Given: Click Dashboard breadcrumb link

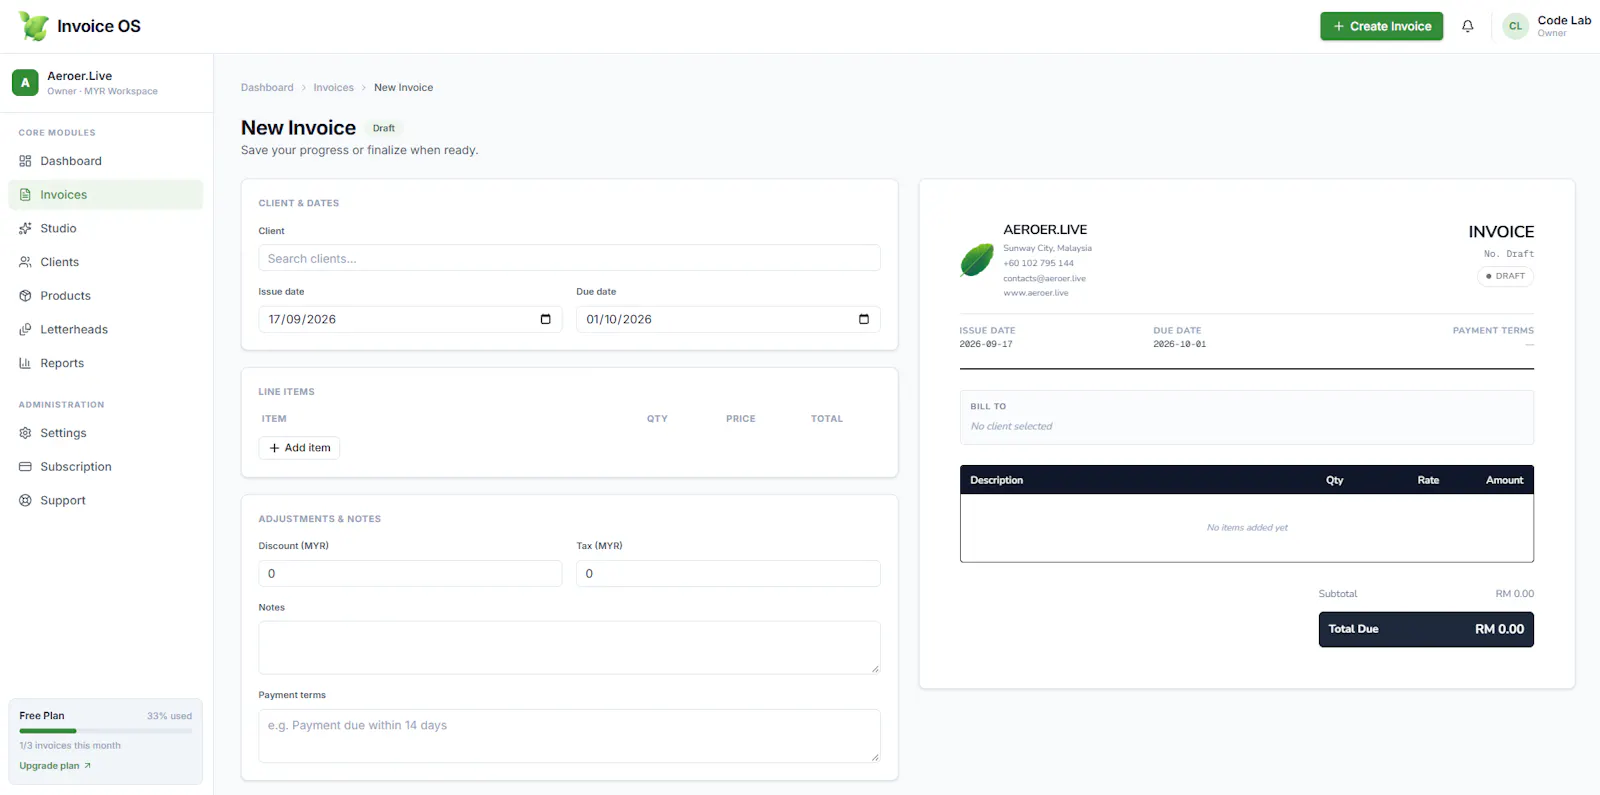Looking at the screenshot, I should [267, 88].
